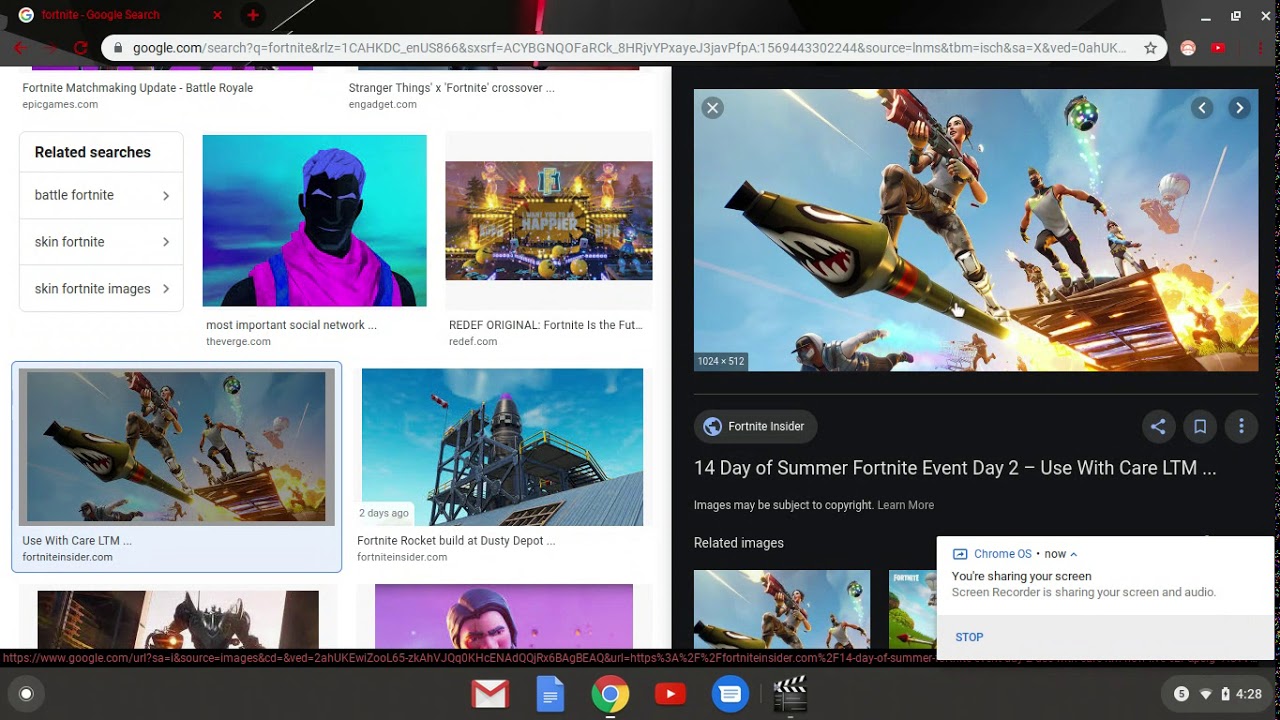Go back to previous page
The width and height of the screenshot is (1280, 720).
pyautogui.click(x=19, y=48)
